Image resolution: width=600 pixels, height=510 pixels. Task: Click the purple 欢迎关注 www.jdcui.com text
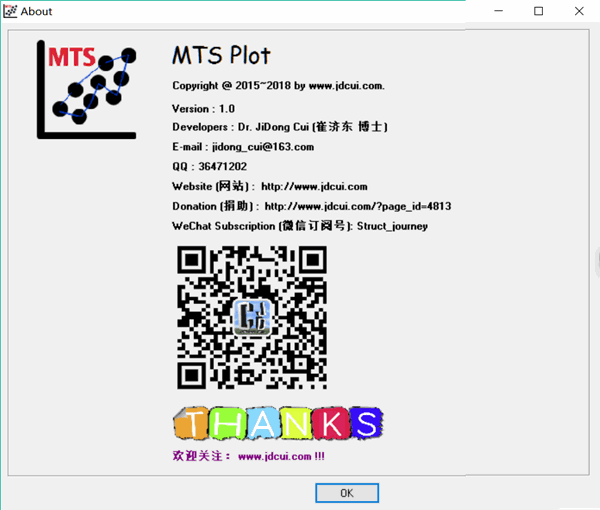pyautogui.click(x=248, y=456)
